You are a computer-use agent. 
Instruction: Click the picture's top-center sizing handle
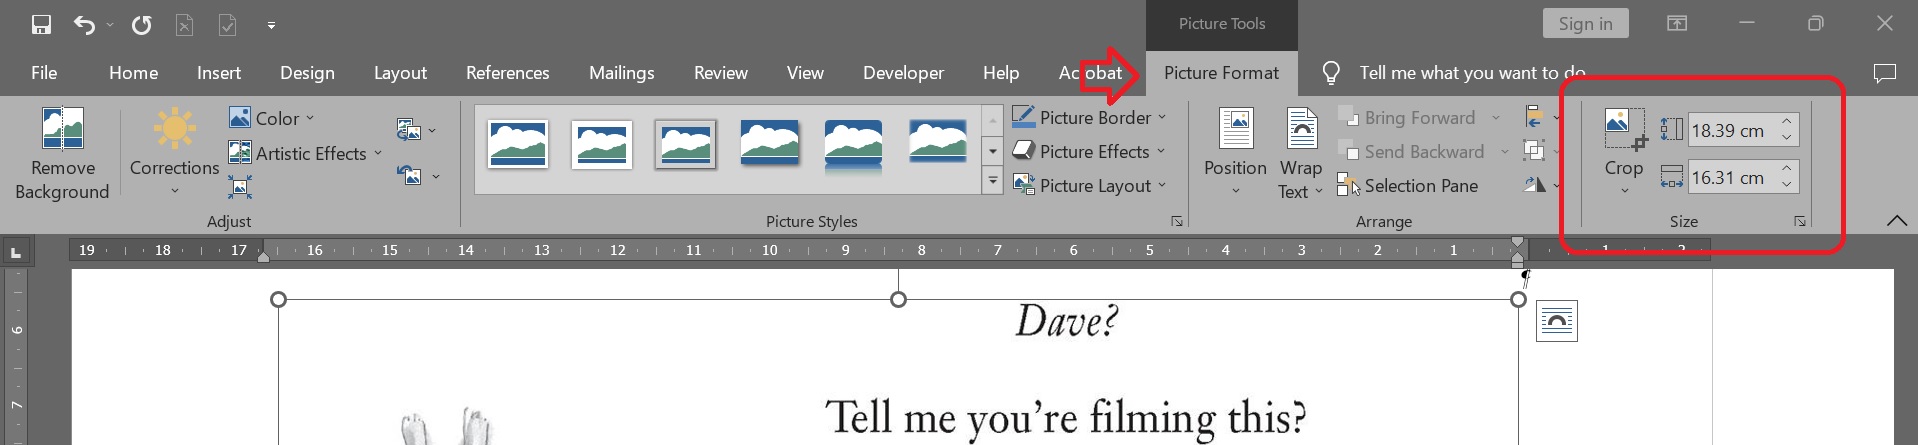point(898,299)
